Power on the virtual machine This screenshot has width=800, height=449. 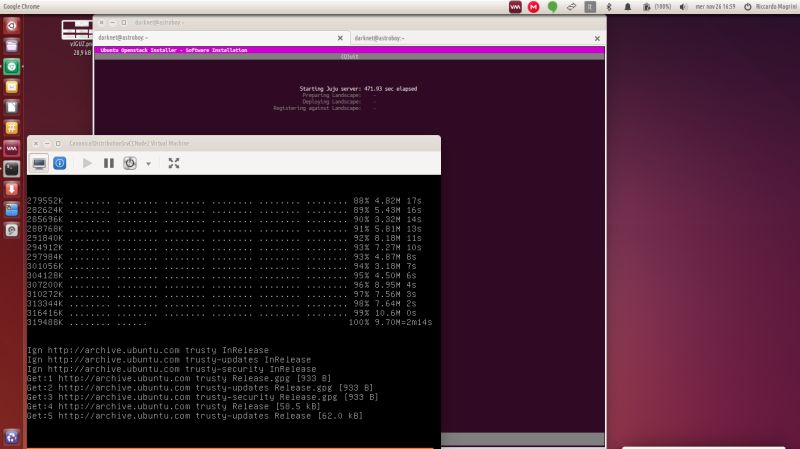87,163
